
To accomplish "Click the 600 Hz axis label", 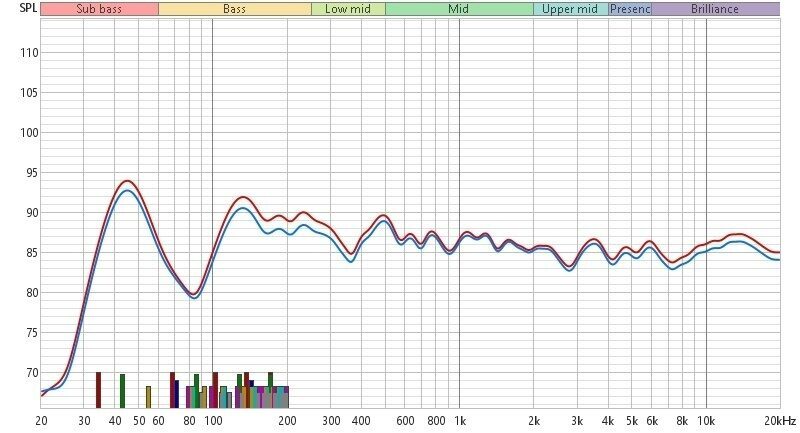I will coord(406,421).
